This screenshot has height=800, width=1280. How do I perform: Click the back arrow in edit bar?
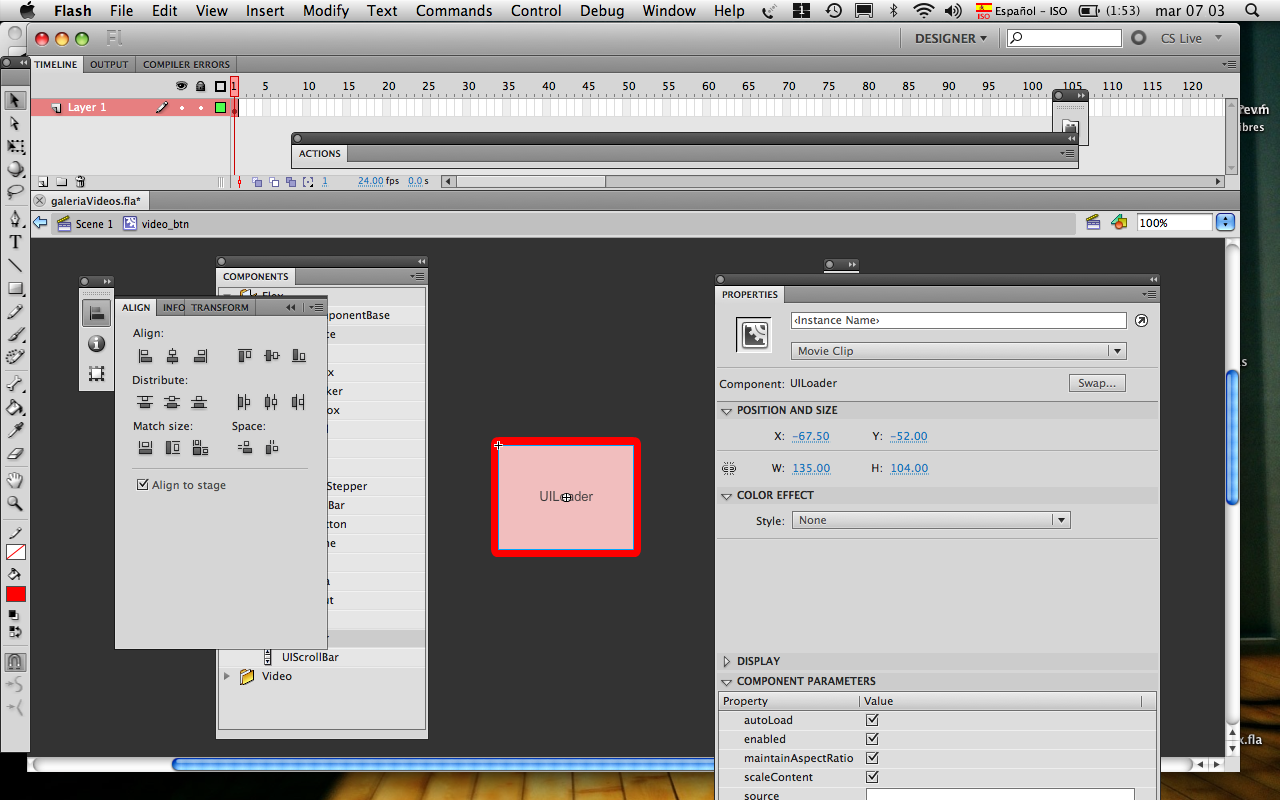(40, 223)
